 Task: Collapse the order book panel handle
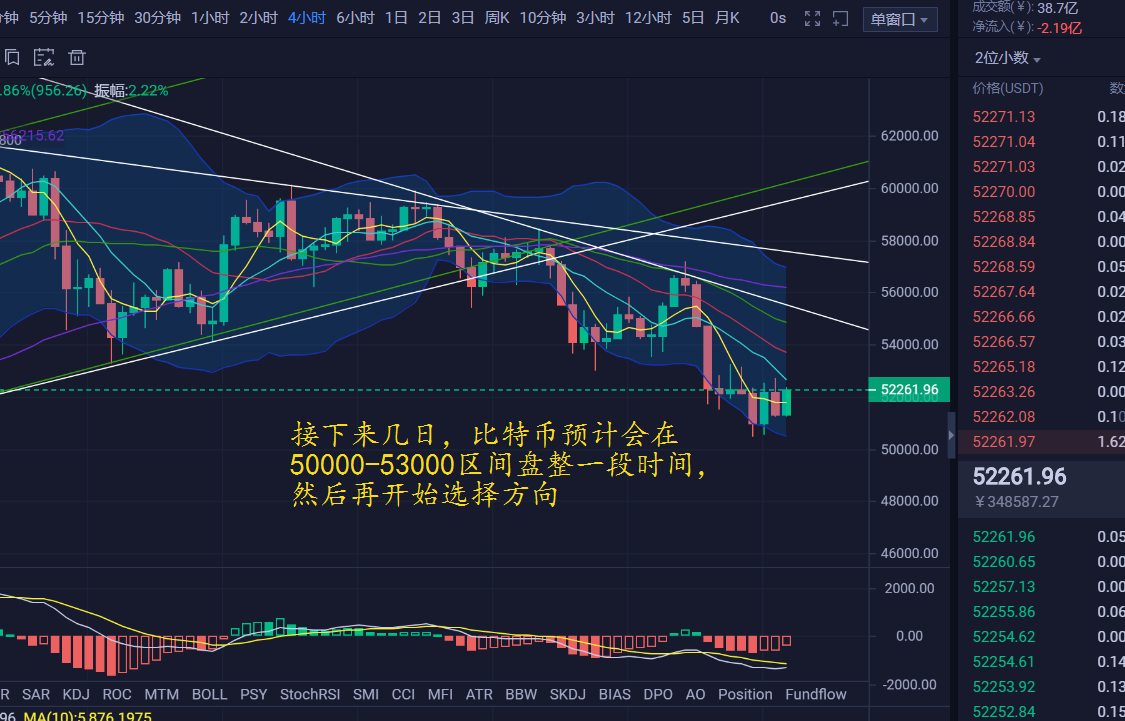[951, 435]
